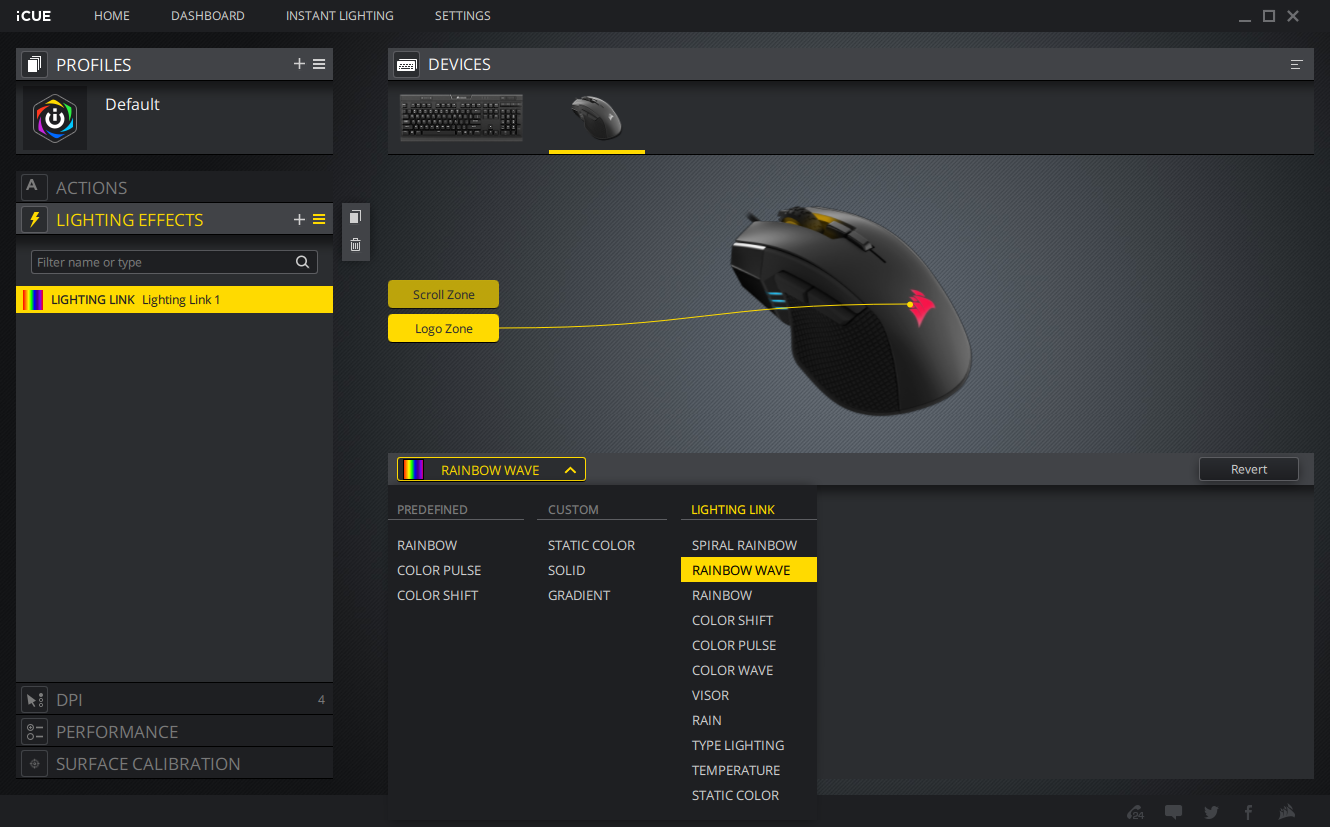
Task: Choose Rainbow under Predefined column
Action: [427, 545]
